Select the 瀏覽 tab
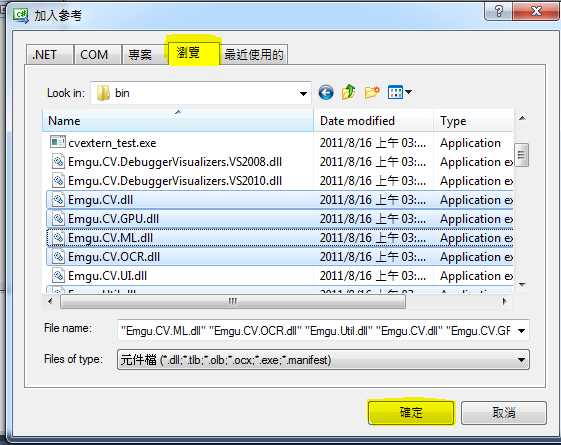Viewport: 561px width, 445px height. (194, 53)
